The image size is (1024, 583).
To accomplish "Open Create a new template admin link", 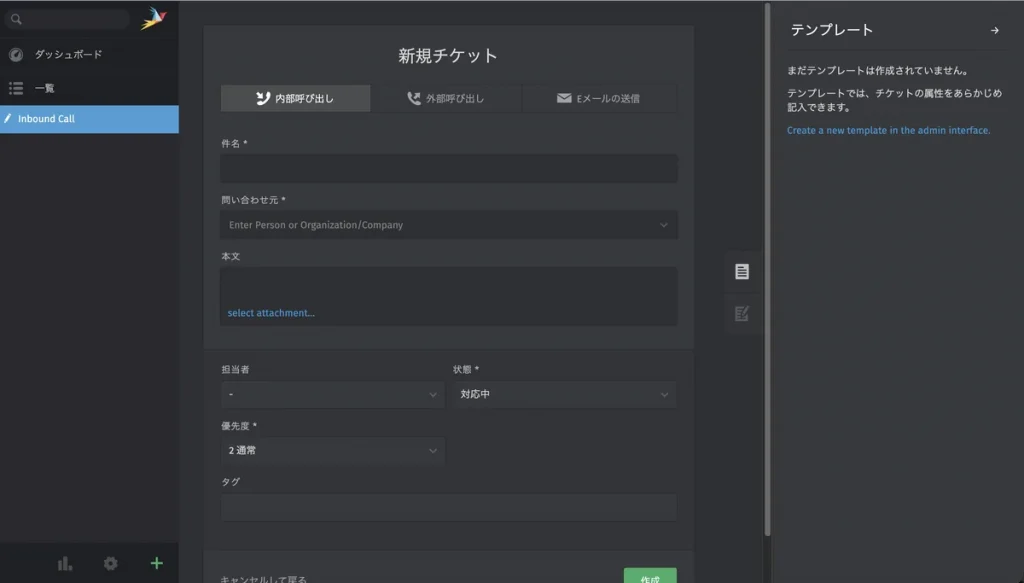I will coord(888,131).
